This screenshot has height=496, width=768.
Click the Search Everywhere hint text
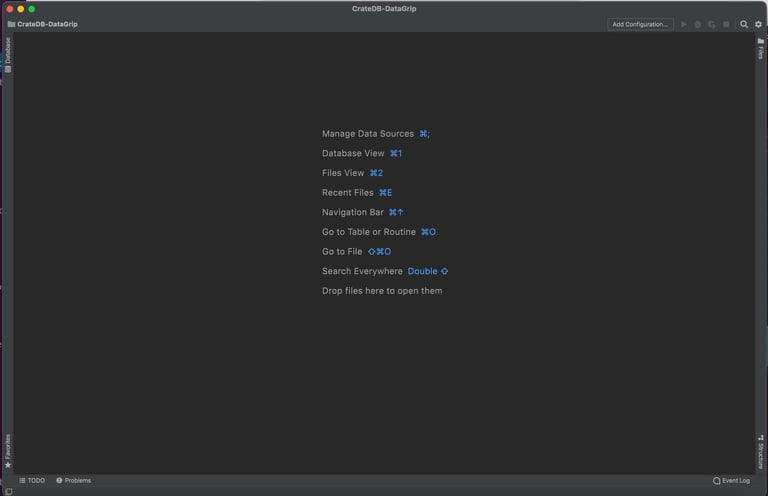point(362,271)
